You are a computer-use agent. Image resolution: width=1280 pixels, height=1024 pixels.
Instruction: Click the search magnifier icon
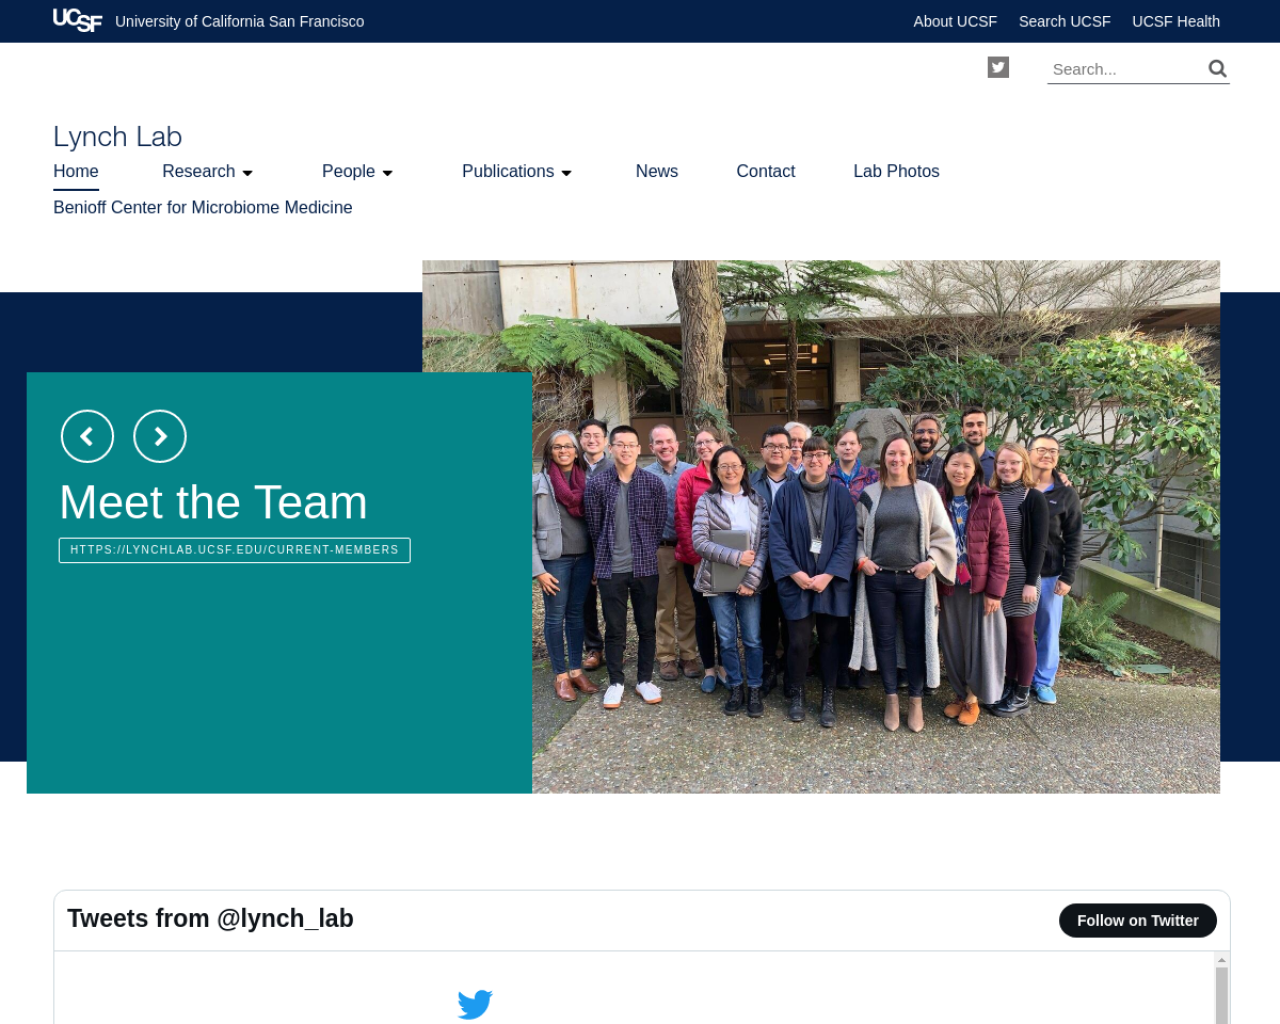pyautogui.click(x=1217, y=68)
